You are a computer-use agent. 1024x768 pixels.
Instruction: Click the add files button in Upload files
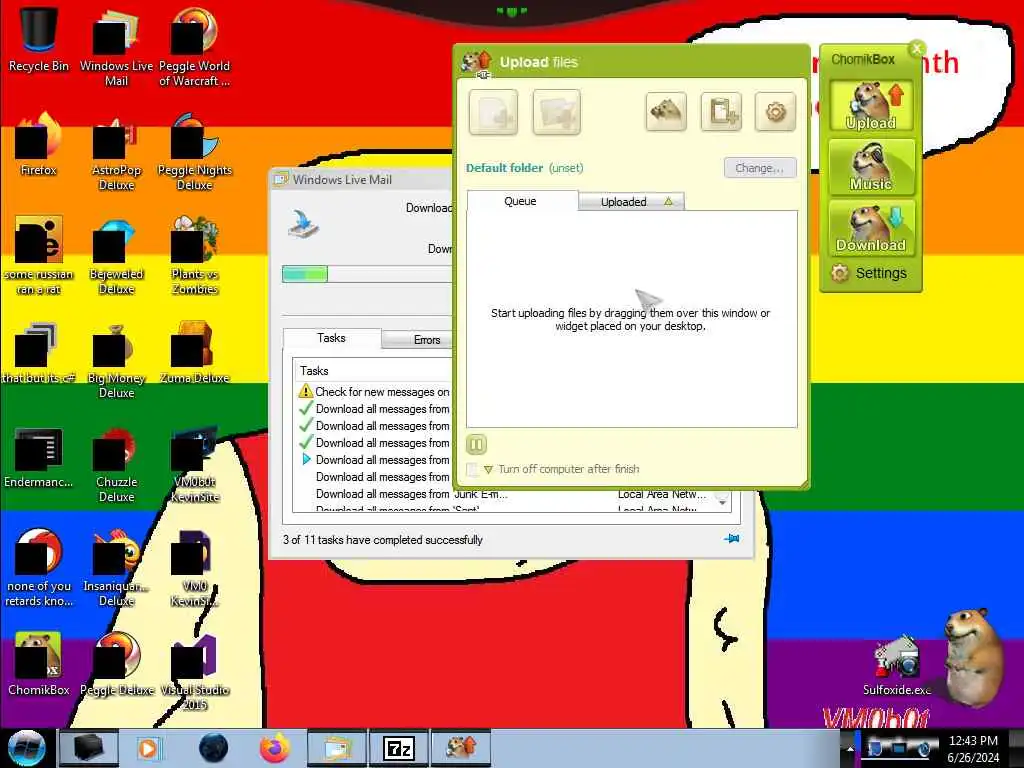coord(493,112)
